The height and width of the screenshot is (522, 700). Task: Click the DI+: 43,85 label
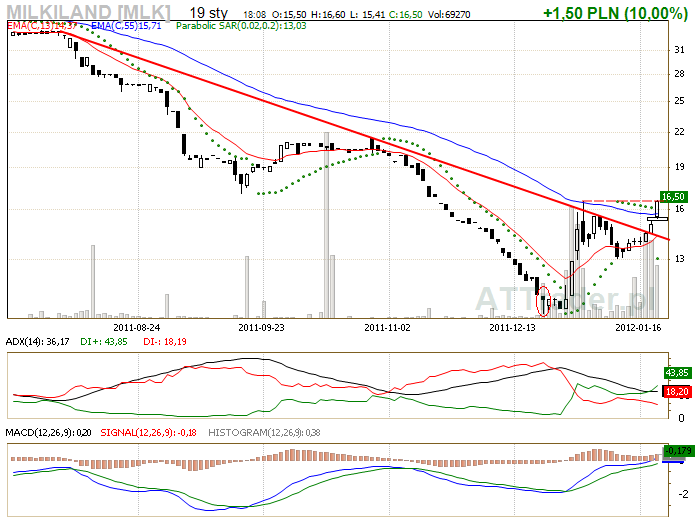104,342
